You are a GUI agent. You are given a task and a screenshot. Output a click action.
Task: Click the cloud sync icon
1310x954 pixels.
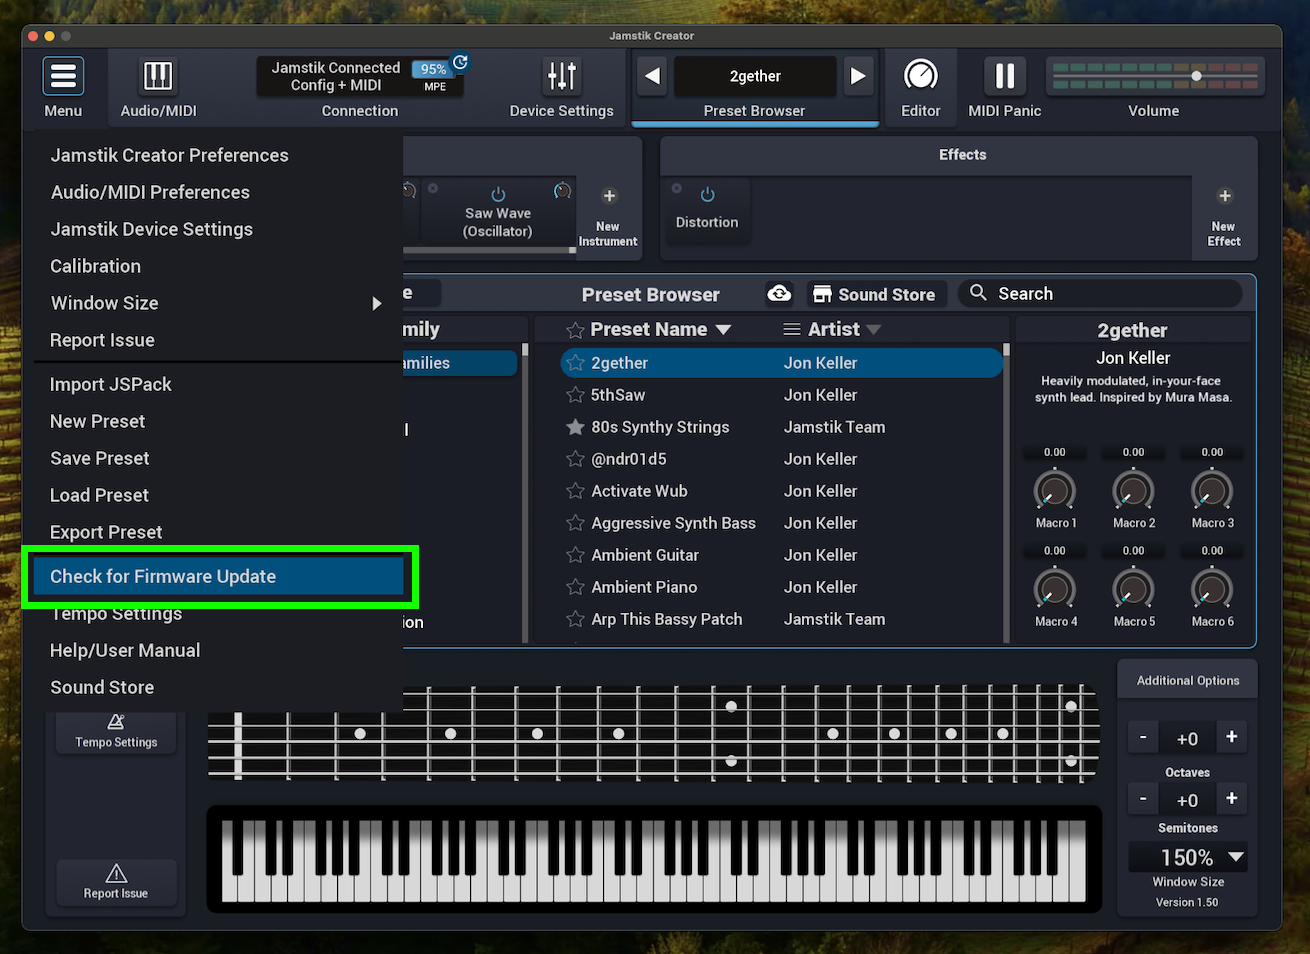(x=779, y=294)
